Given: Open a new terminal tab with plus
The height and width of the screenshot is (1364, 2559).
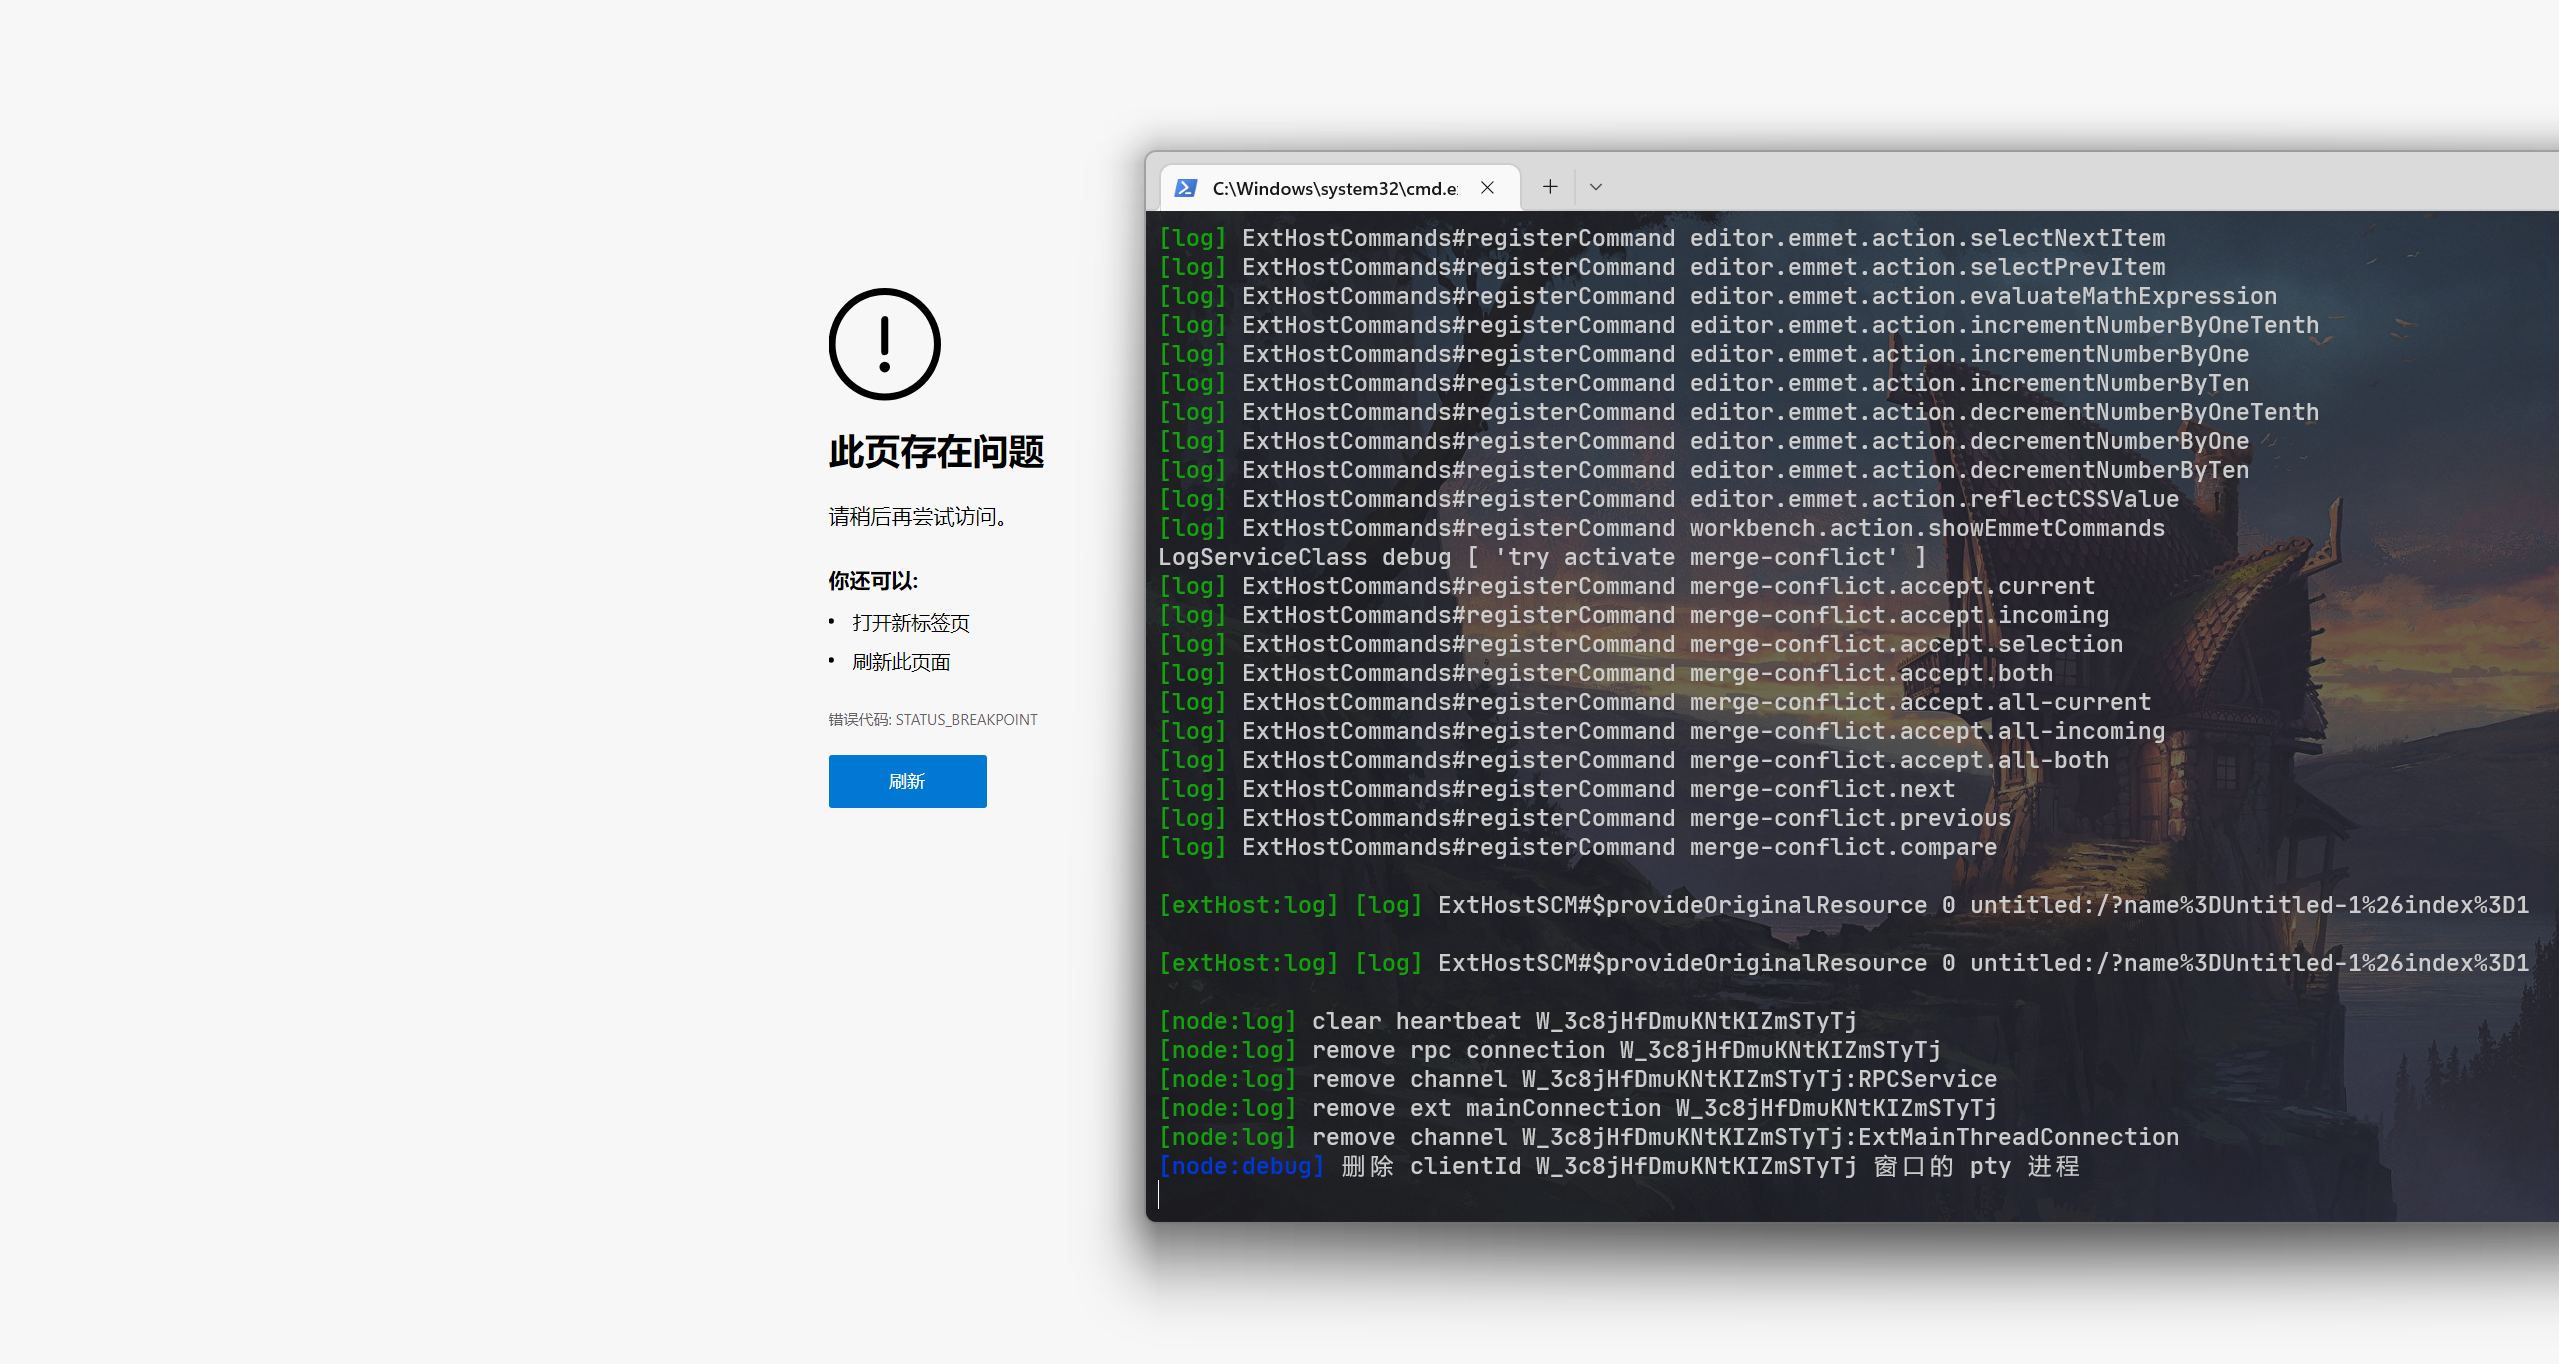Looking at the screenshot, I should (x=1550, y=187).
